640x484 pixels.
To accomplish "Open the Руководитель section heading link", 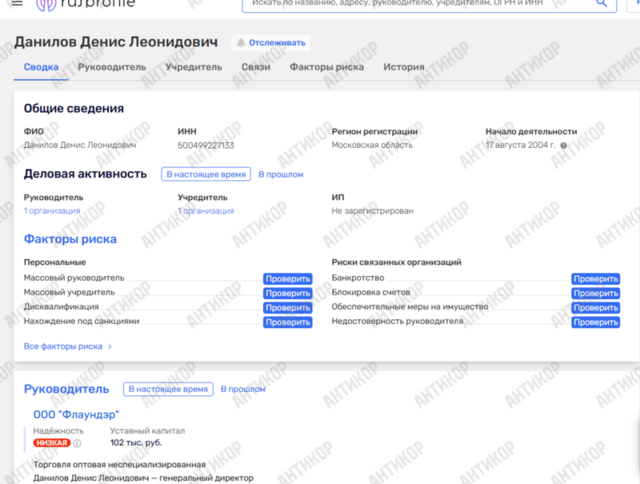I will tap(67, 389).
